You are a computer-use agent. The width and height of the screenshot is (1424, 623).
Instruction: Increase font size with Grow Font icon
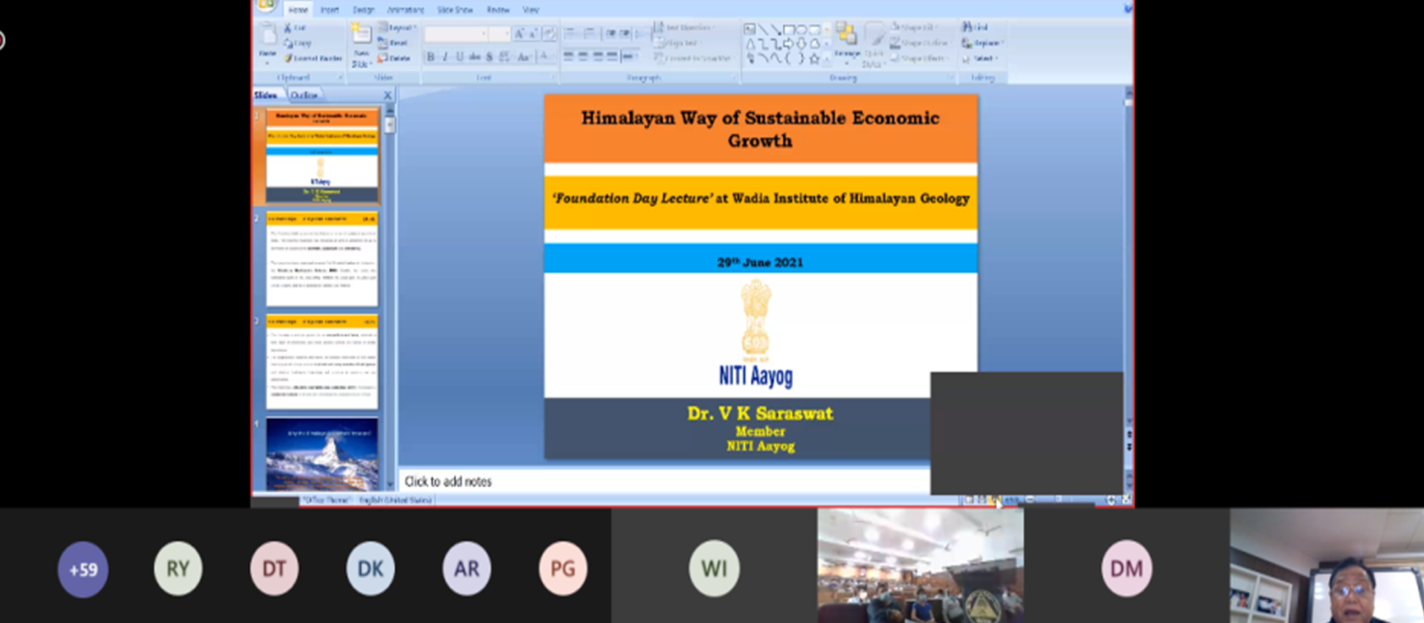(519, 34)
